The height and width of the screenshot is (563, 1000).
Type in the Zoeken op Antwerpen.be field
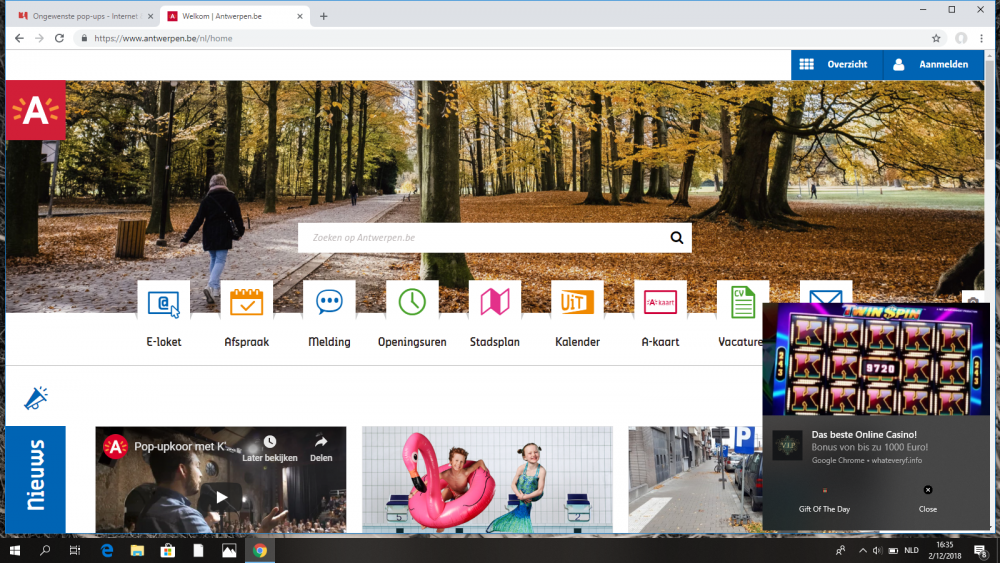(x=480, y=238)
